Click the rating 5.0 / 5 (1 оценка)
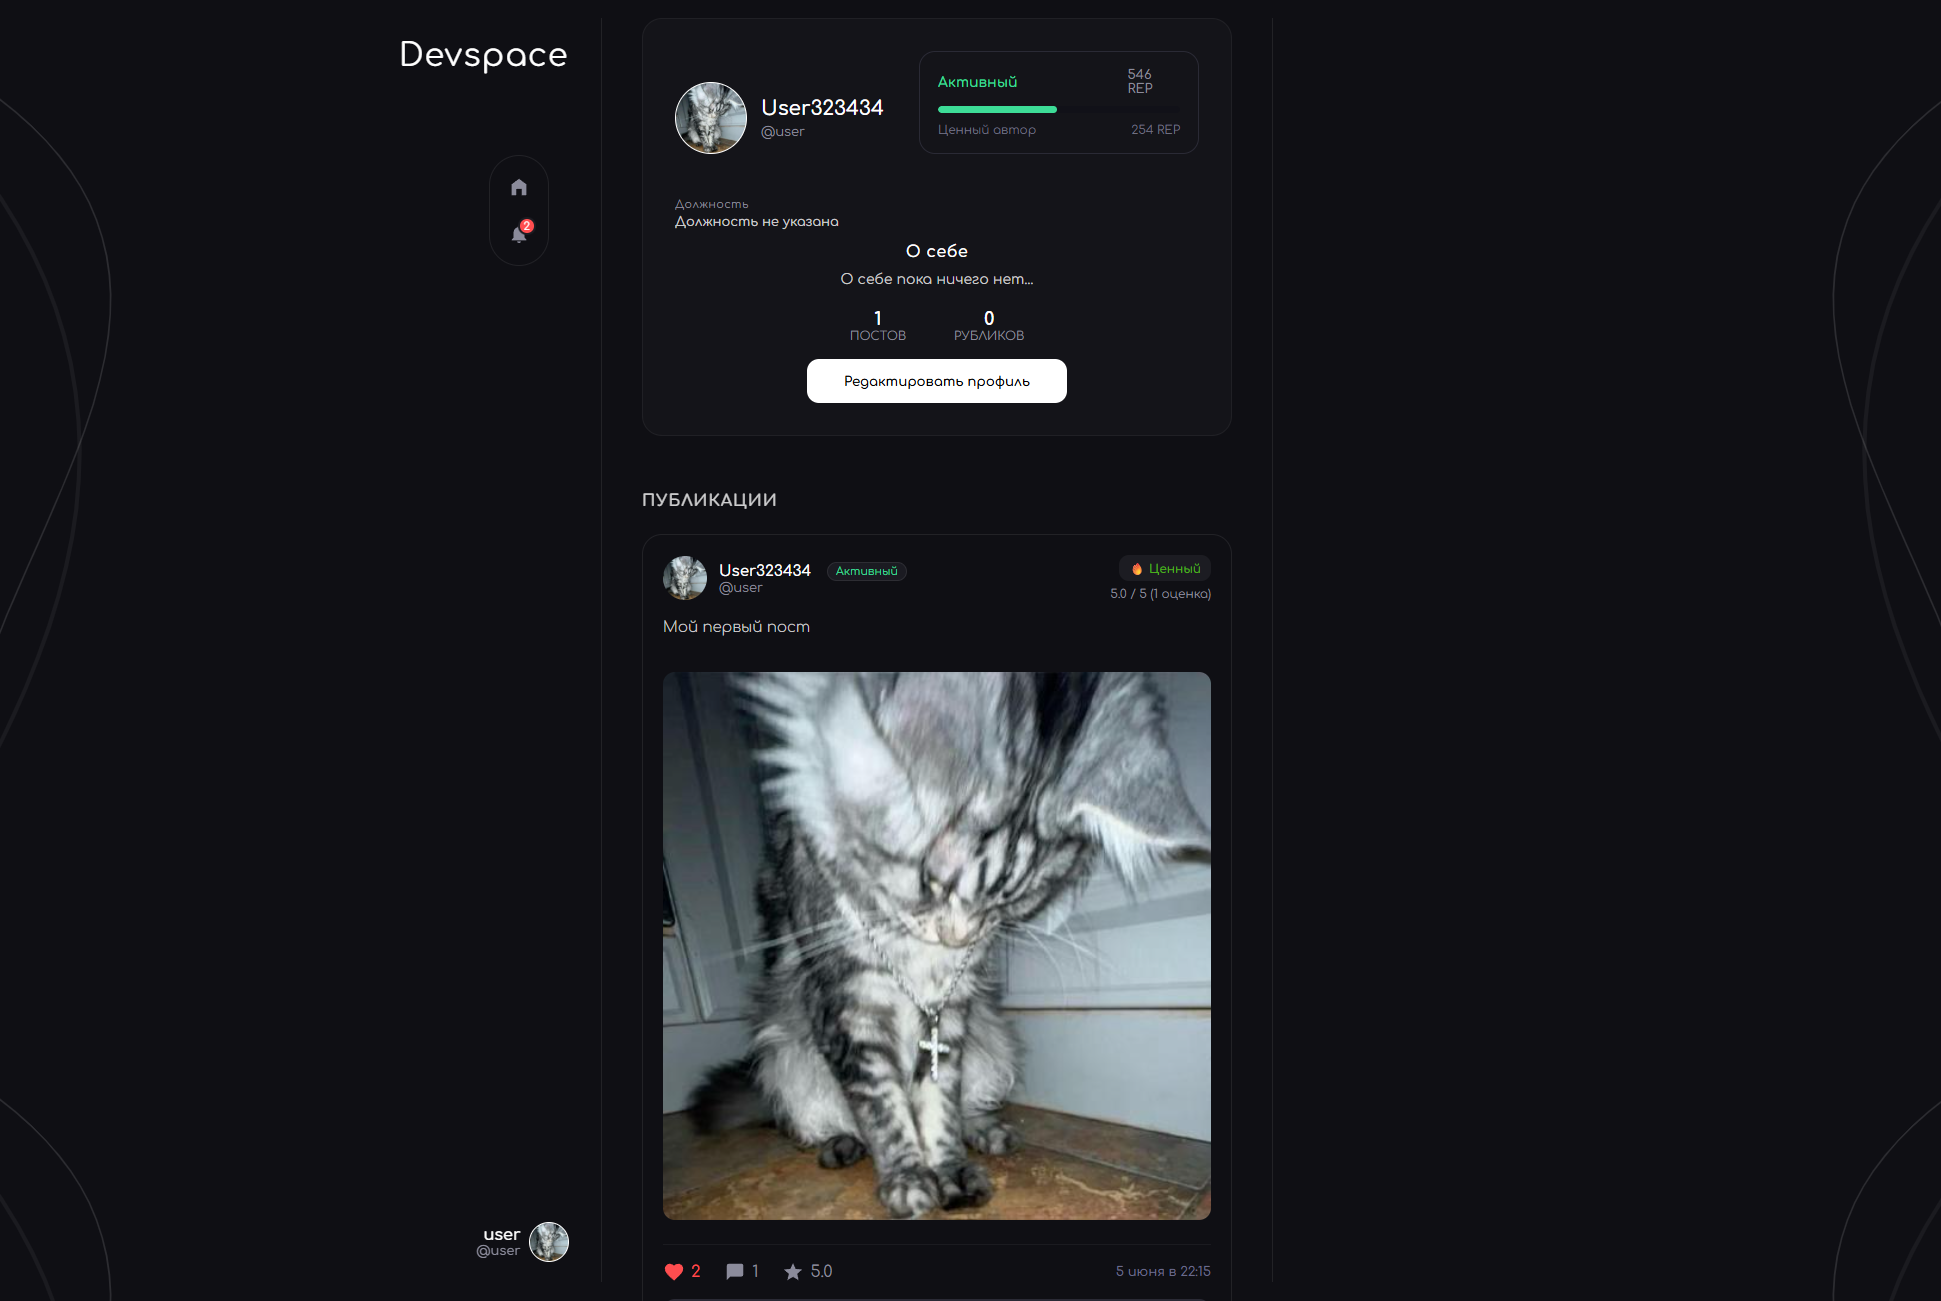The image size is (1941, 1301). pyautogui.click(x=1160, y=594)
